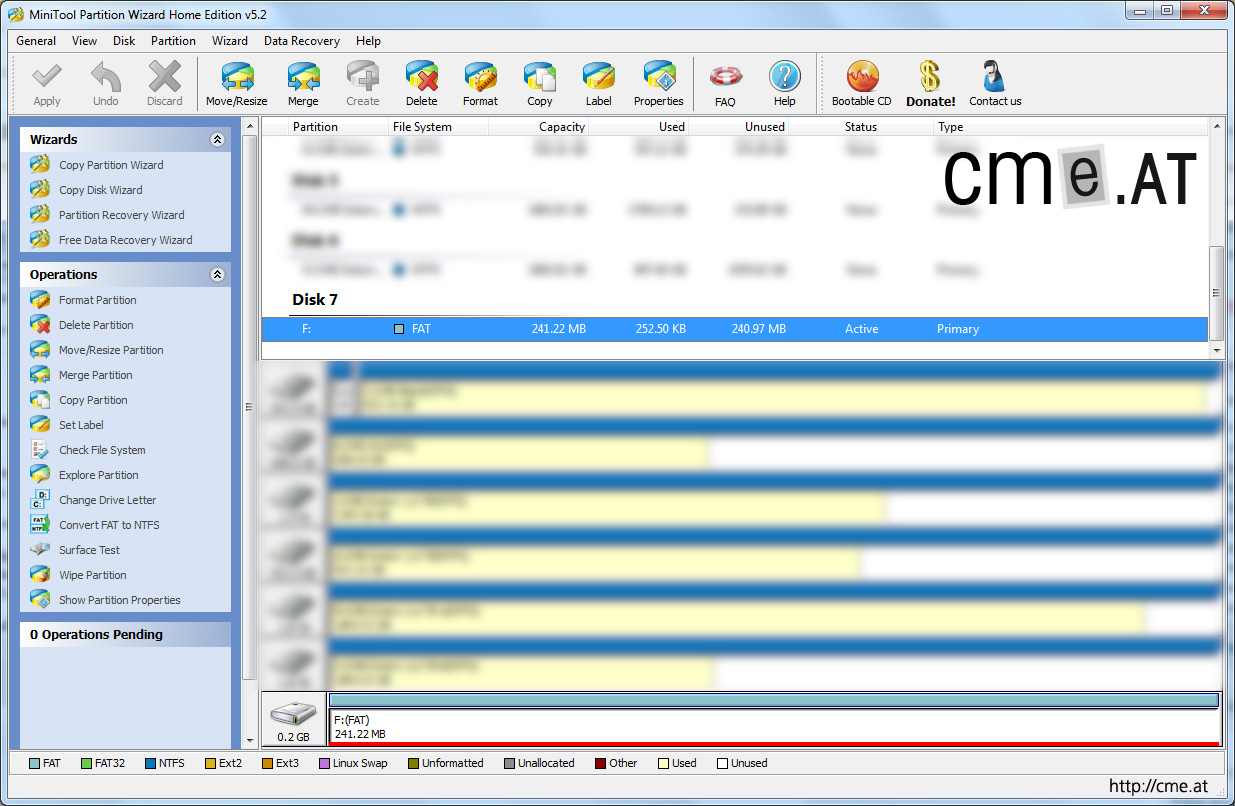Sort by the Used column header
1235x806 pixels.
[x=639, y=127]
